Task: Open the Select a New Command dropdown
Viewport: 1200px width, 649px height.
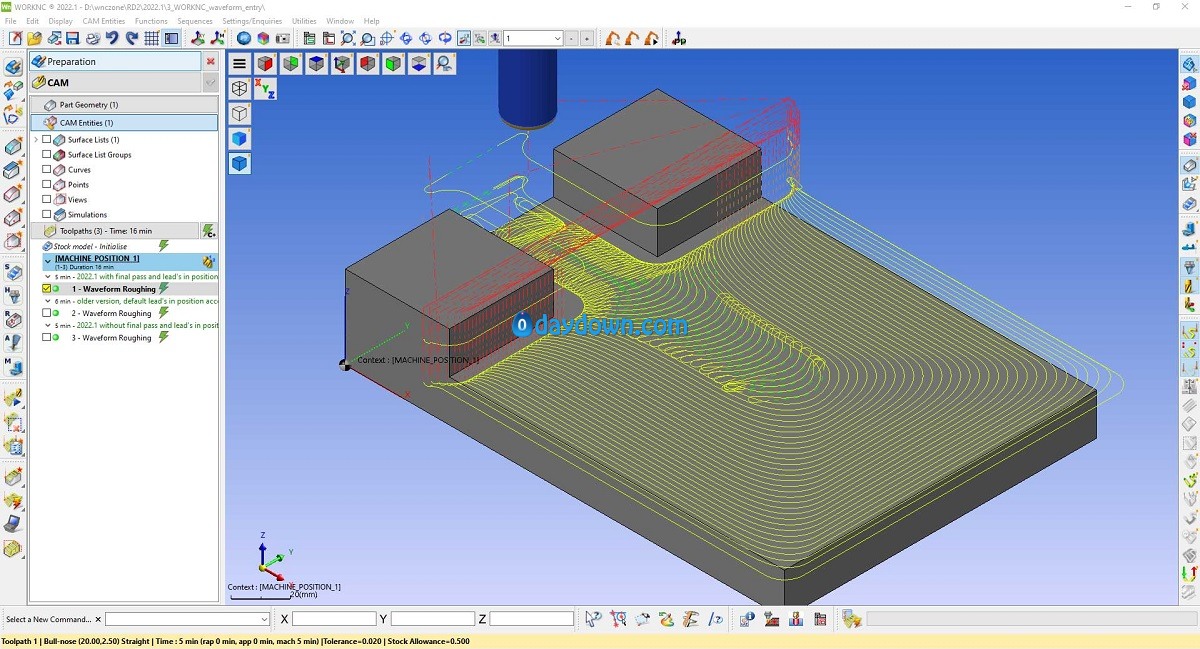Action: pos(264,619)
